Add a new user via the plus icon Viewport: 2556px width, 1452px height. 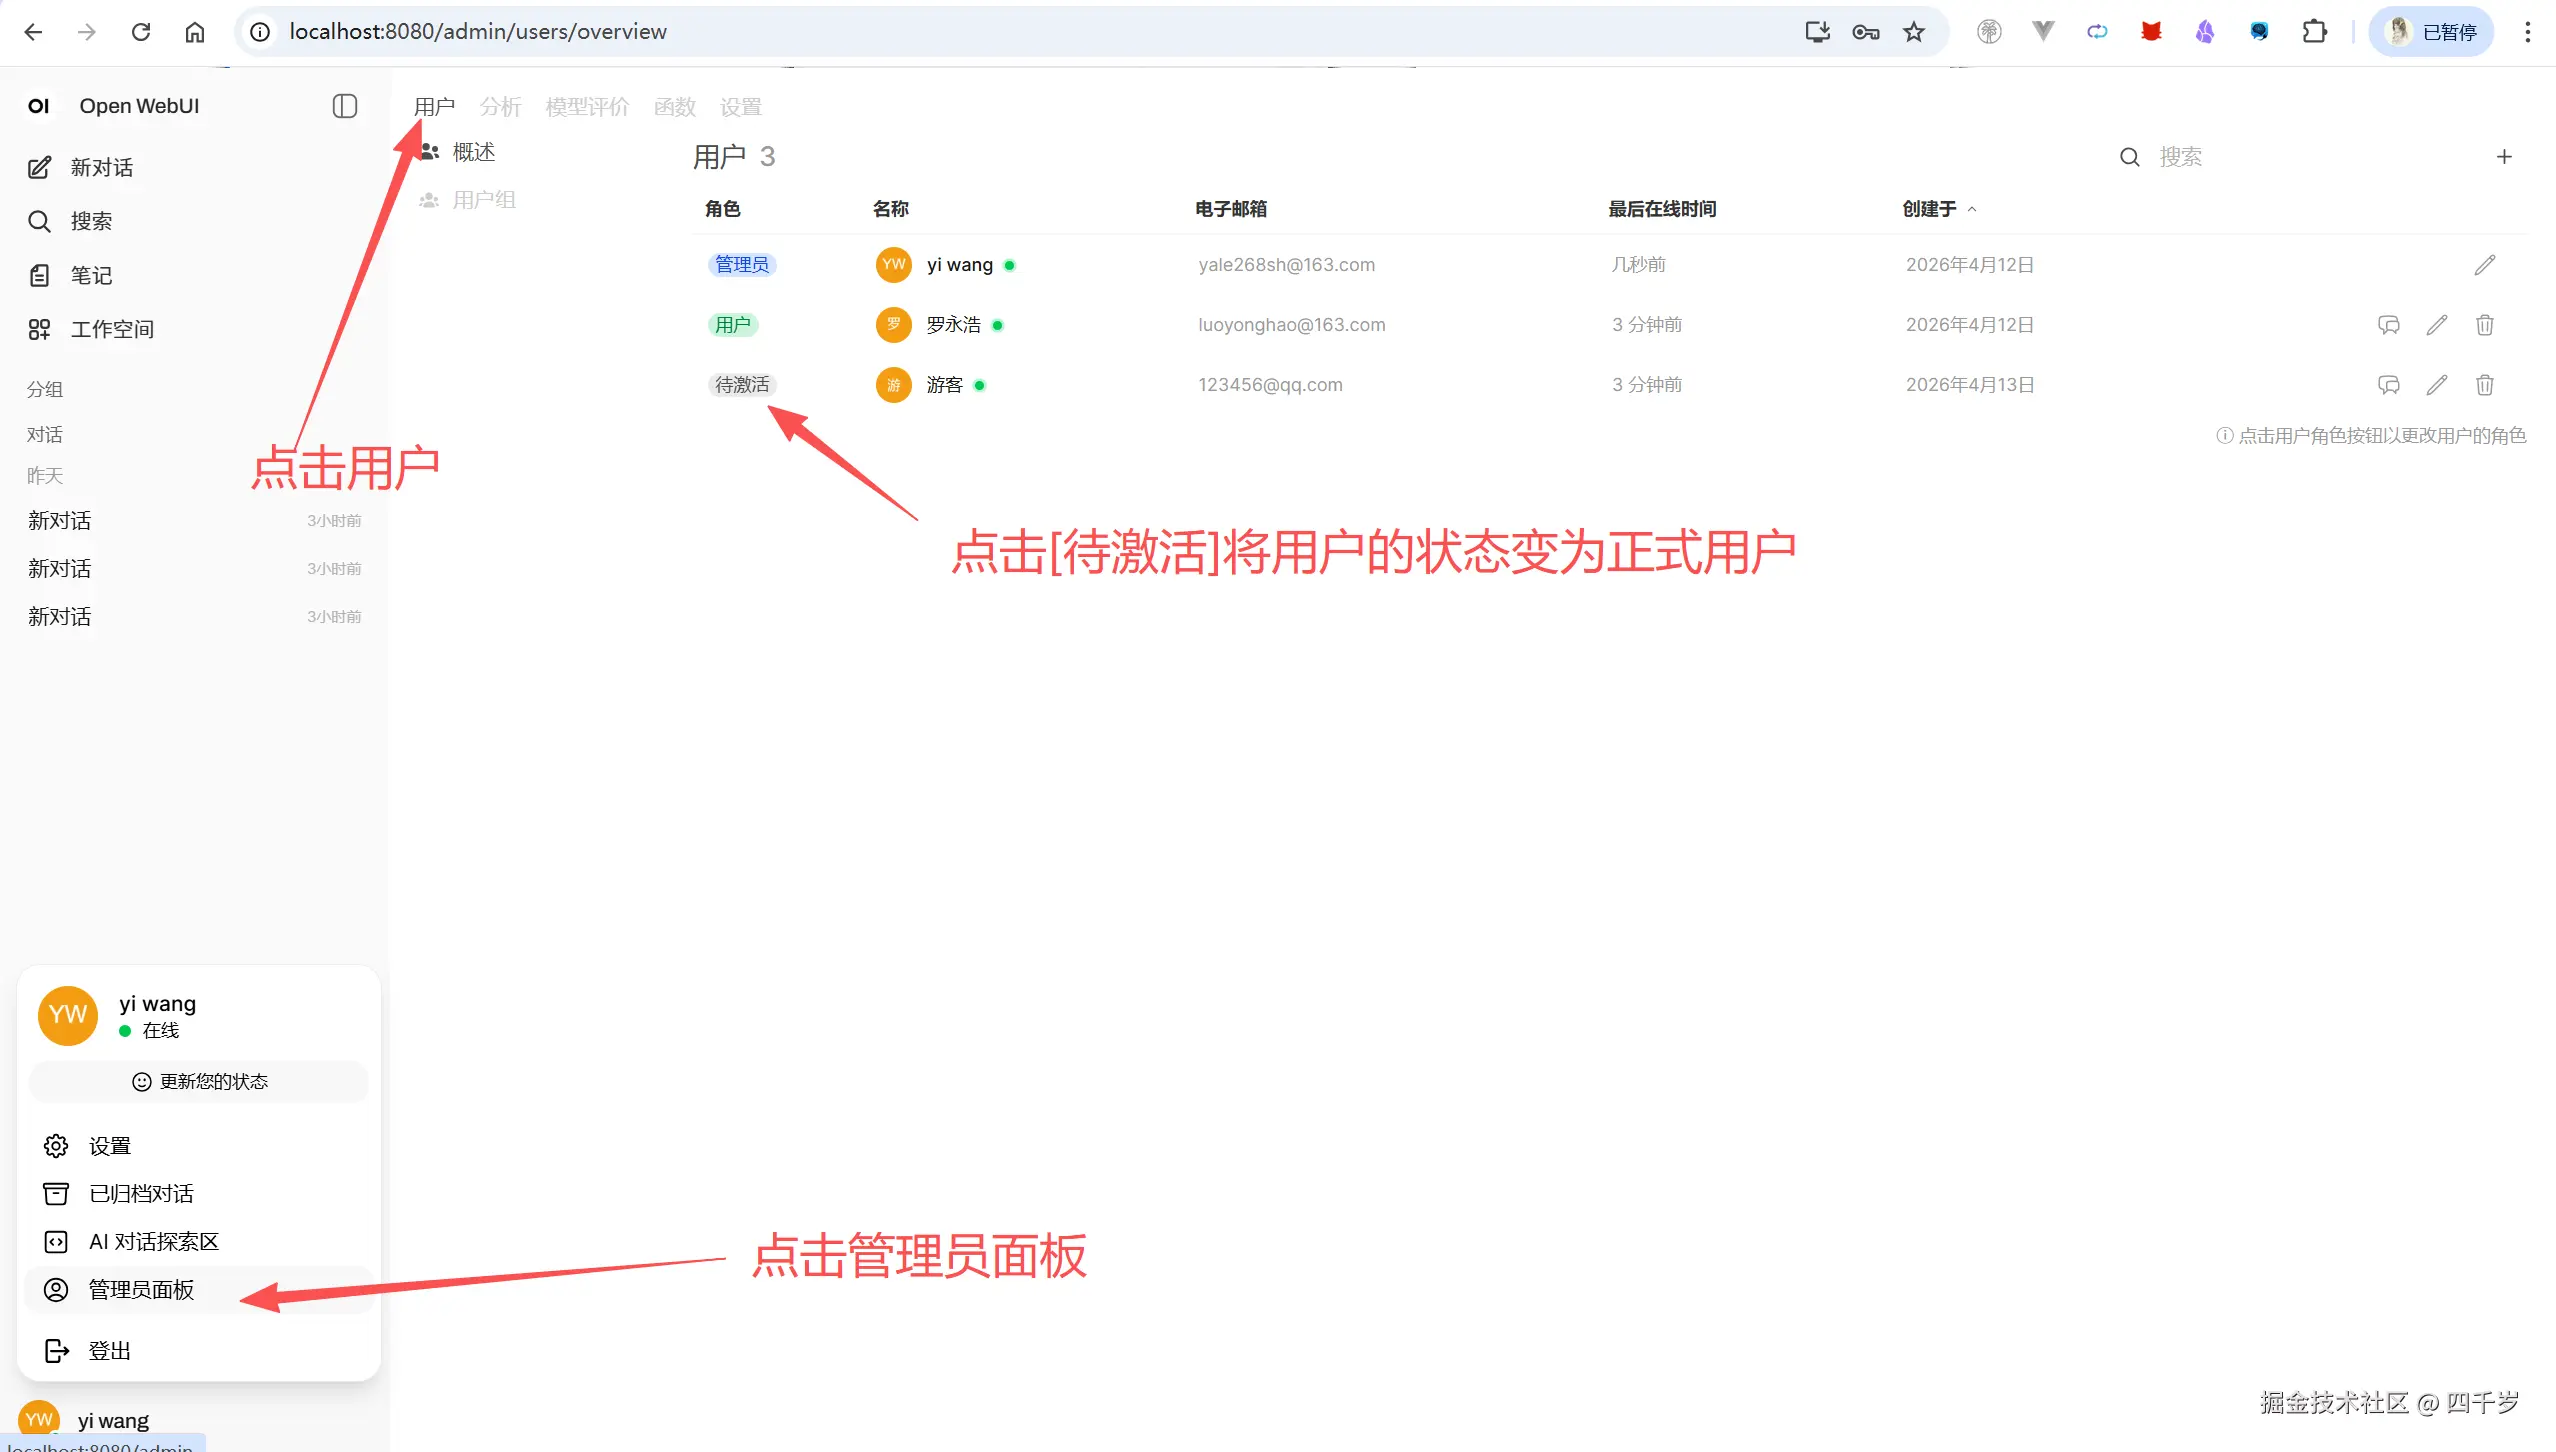pos(2505,156)
